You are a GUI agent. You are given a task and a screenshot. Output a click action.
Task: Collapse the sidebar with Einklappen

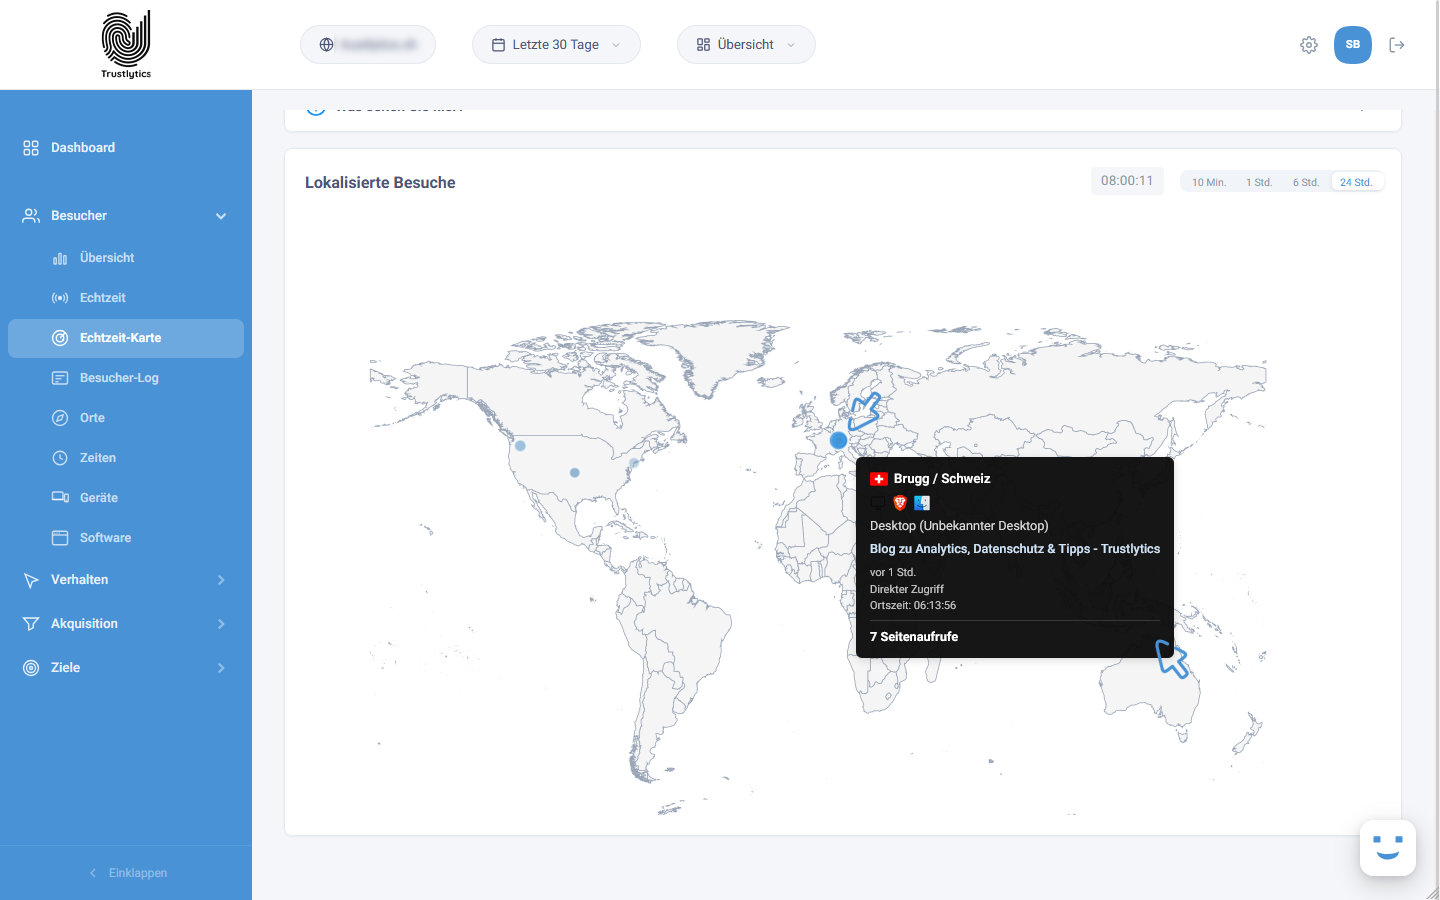click(127, 873)
